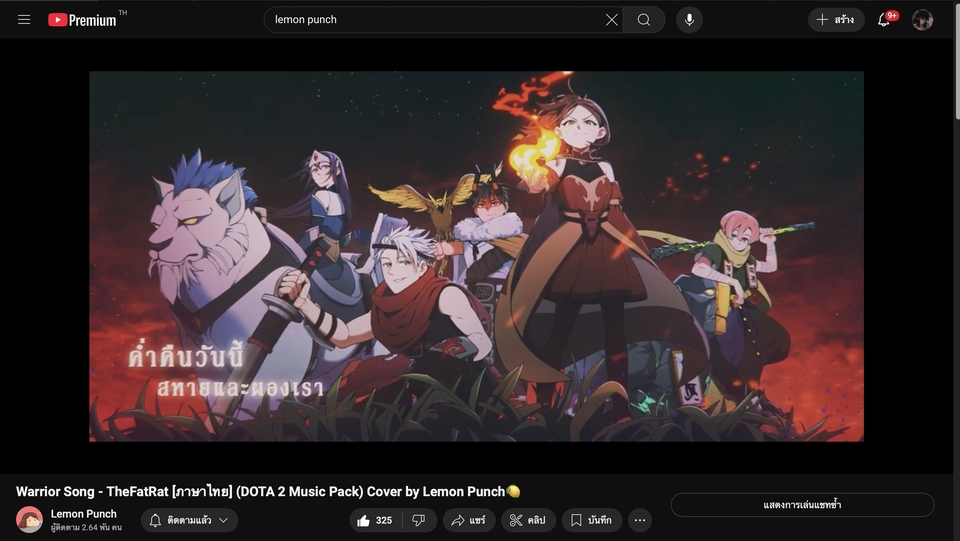Share the video (แชร์)

coord(468,520)
